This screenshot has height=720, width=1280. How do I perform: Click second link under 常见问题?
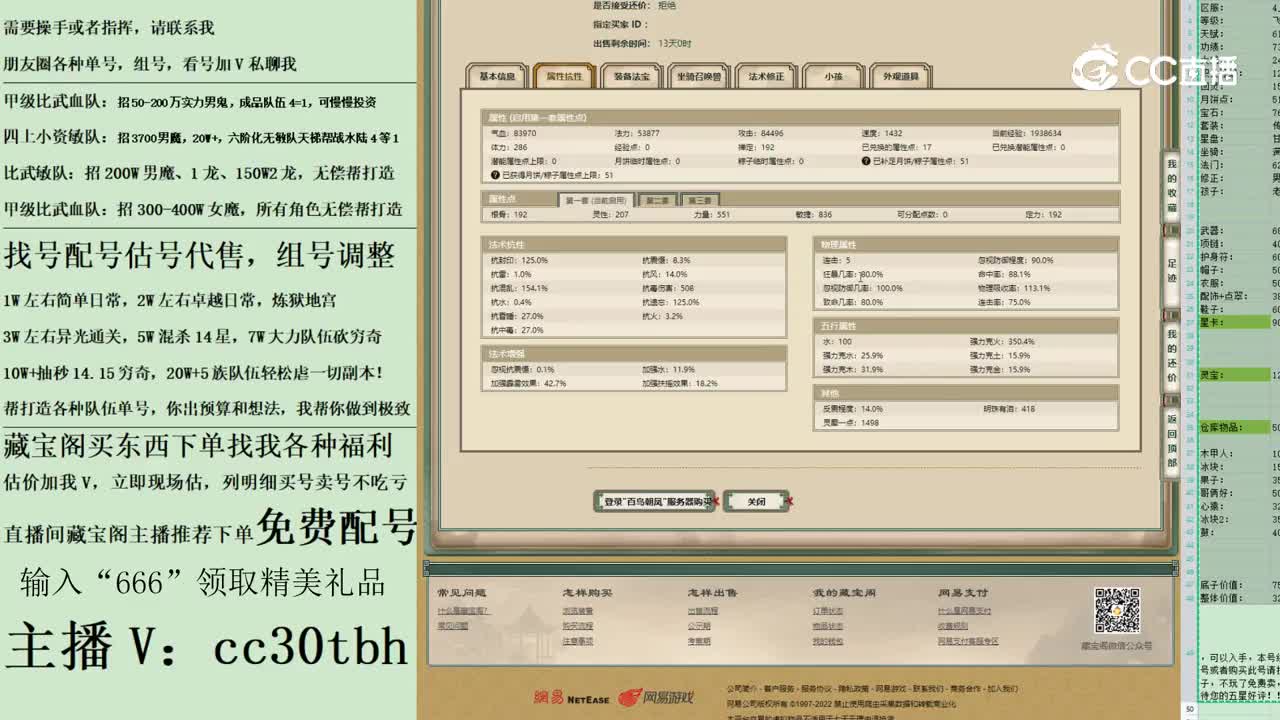(x=452, y=626)
